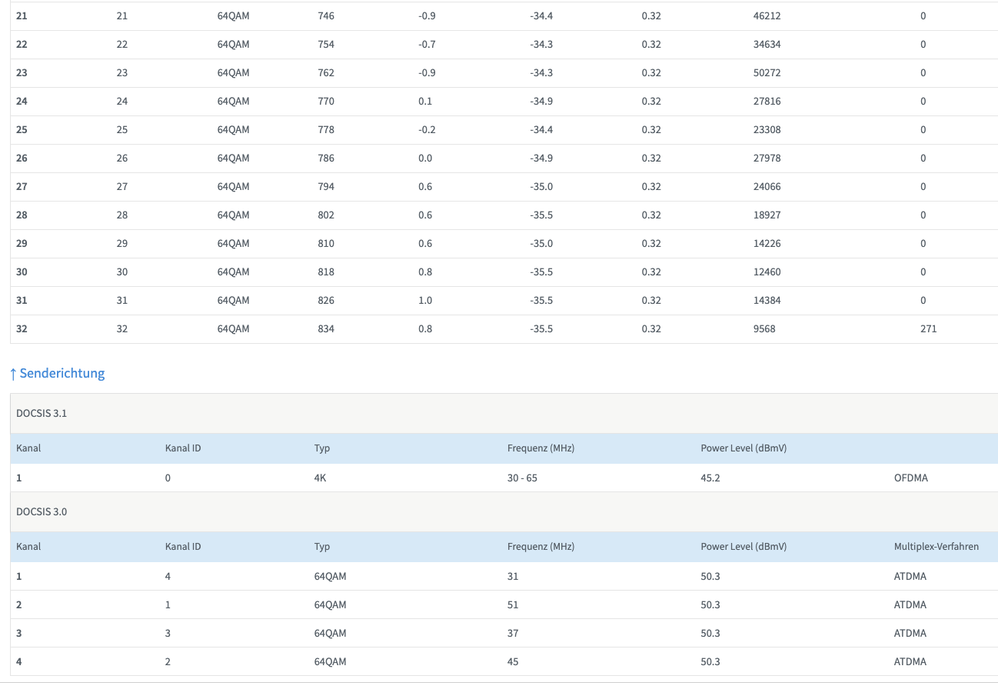998x683 pixels.
Task: Click Frequenz (MHz) header in DOCSIS 3.1 table
Action: (x=540, y=448)
